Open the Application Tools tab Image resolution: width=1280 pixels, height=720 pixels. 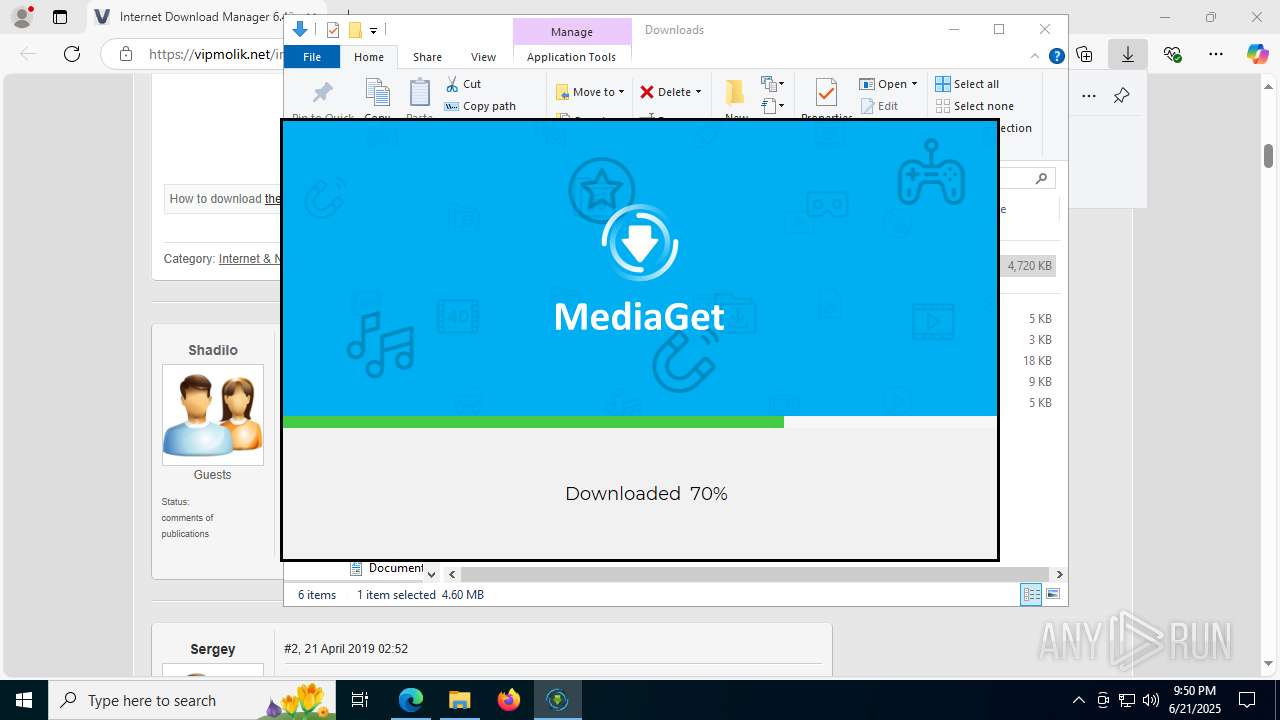571,57
